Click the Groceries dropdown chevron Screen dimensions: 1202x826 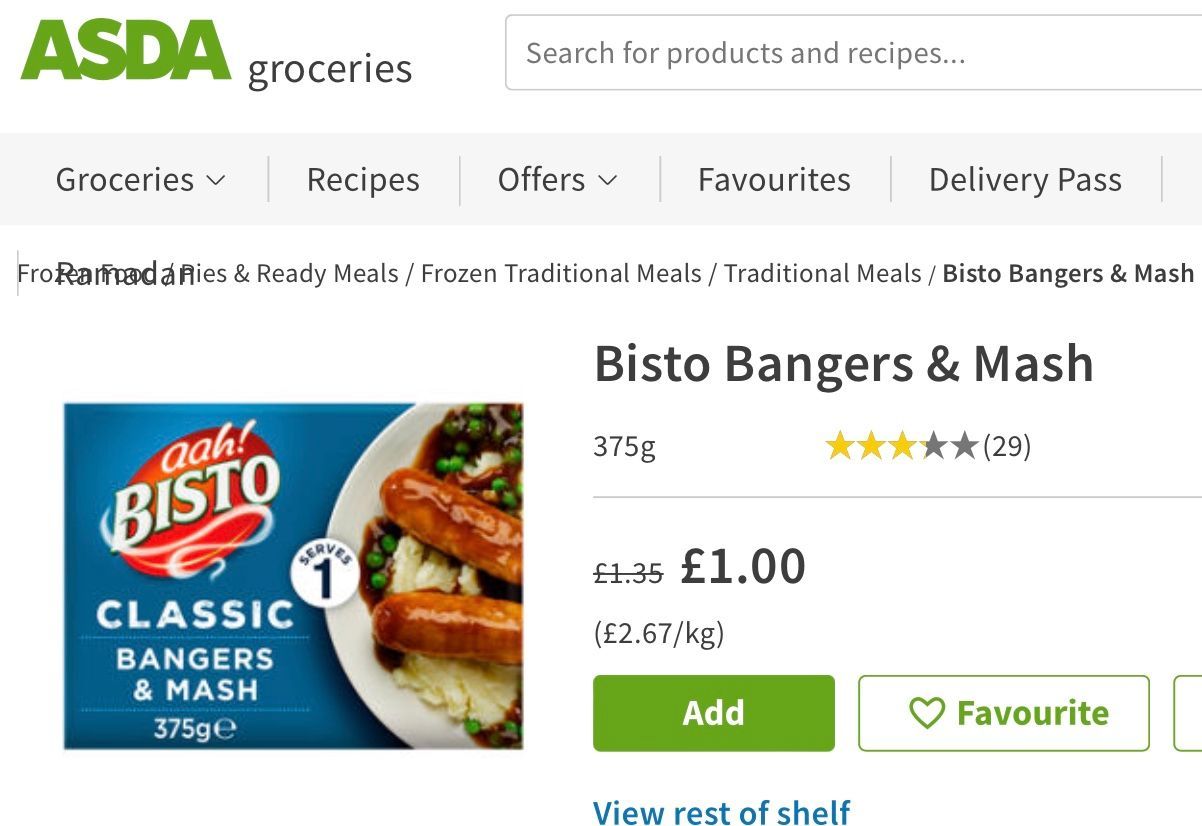pyautogui.click(x=216, y=180)
